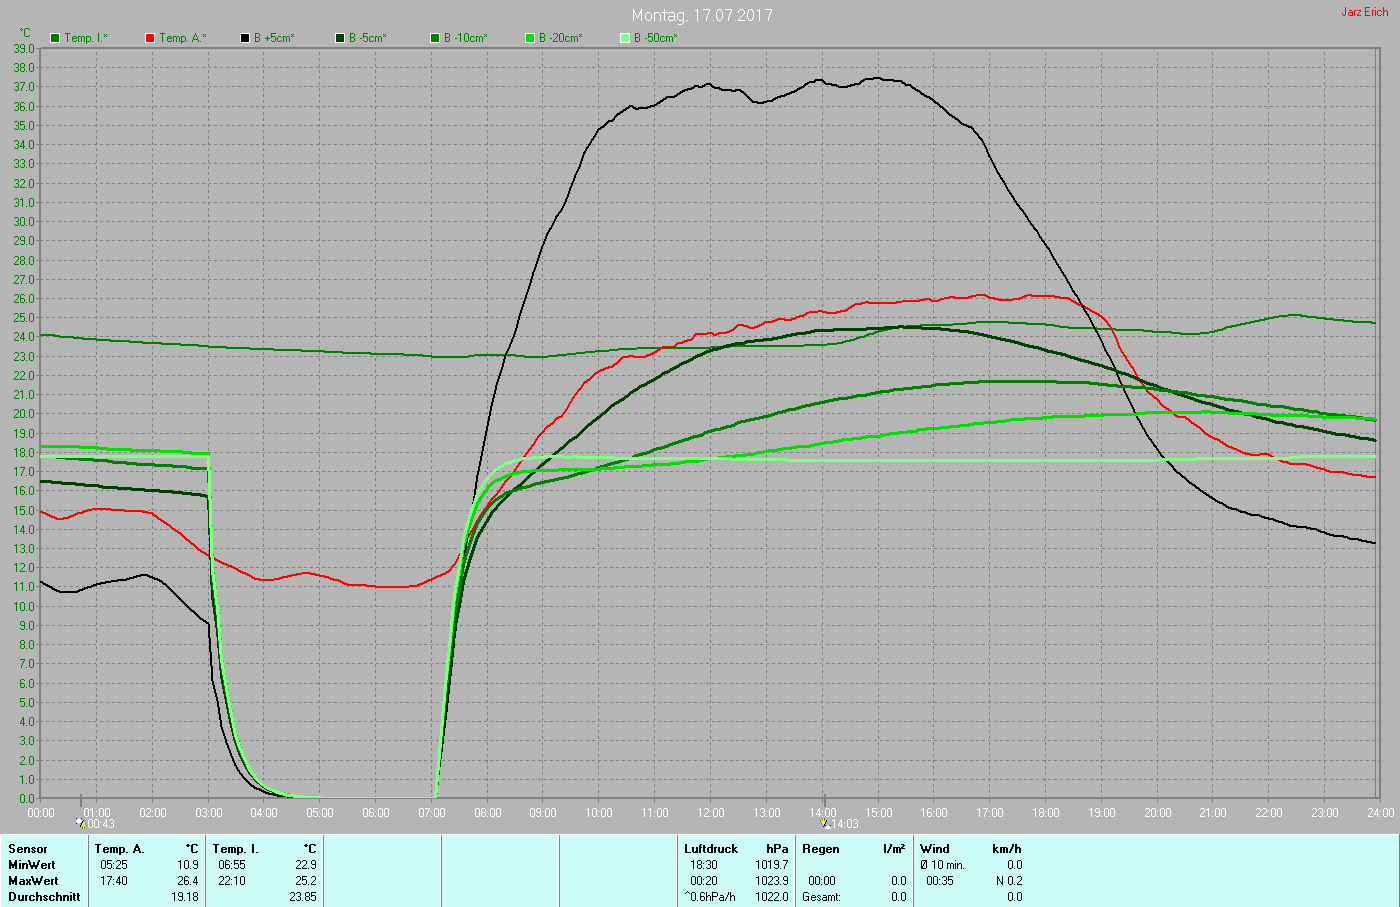Click the B -10cm legend color swatch
Viewport: 1400px width, 907px height.
pyautogui.click(x=435, y=38)
